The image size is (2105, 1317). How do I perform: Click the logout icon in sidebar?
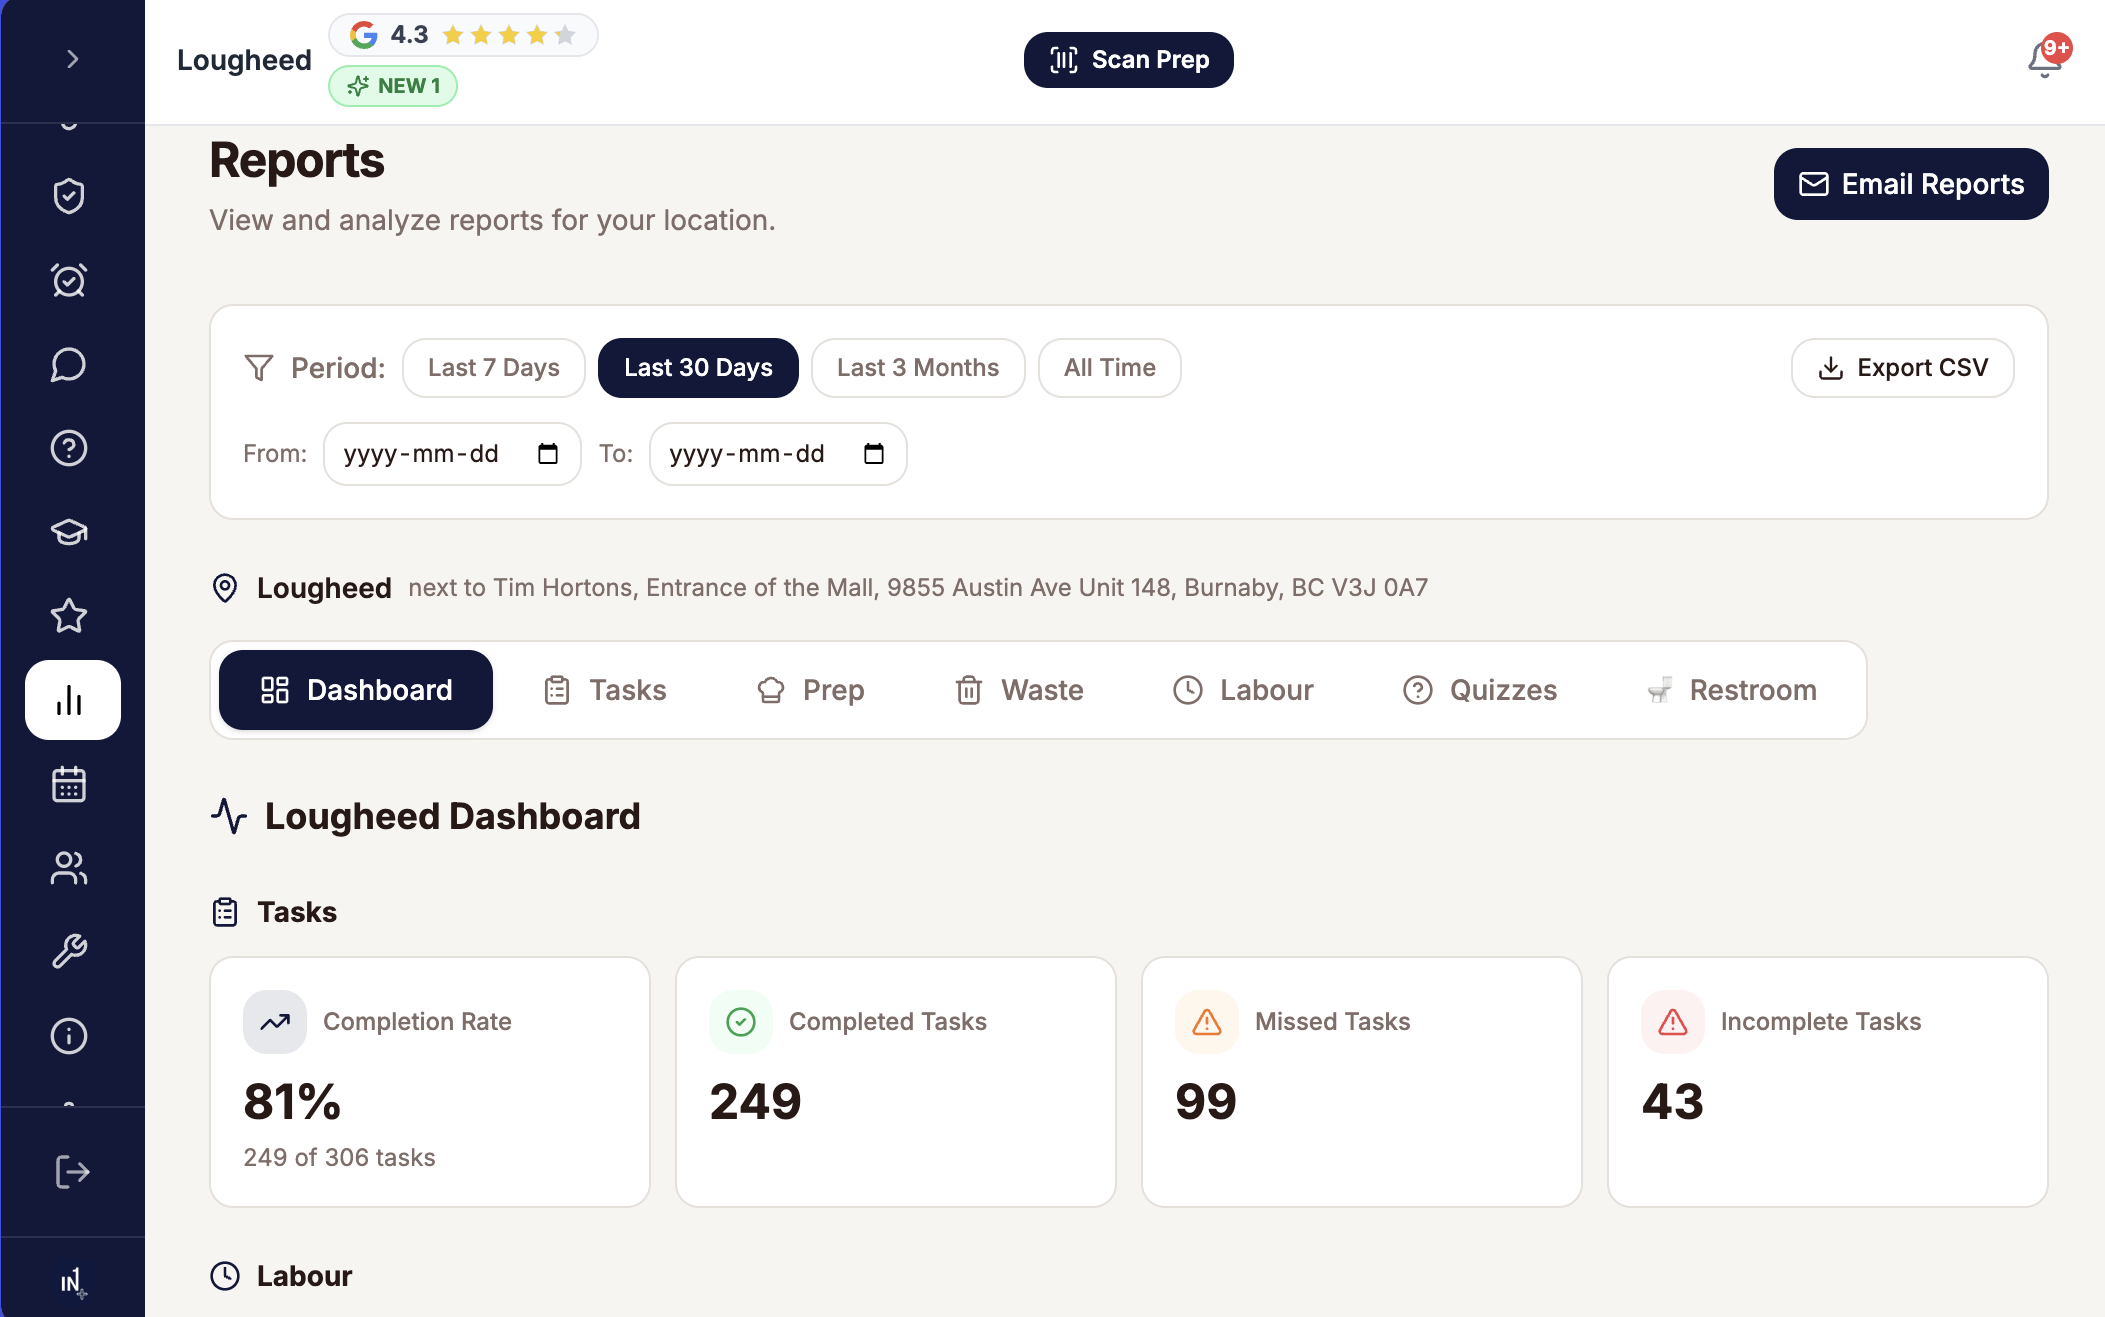click(x=72, y=1172)
